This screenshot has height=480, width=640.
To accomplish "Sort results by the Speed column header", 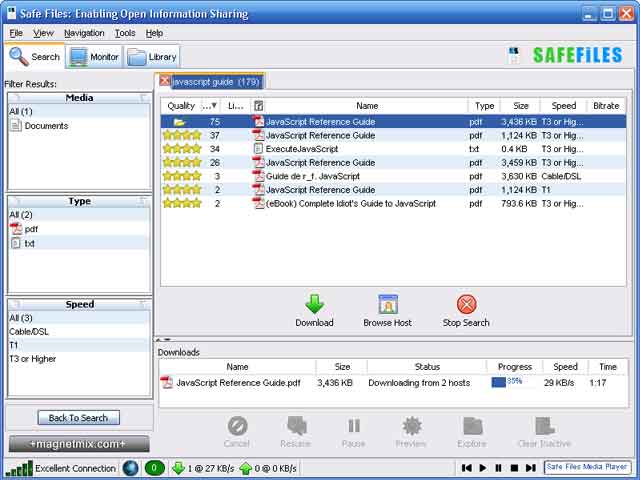I will [x=564, y=106].
